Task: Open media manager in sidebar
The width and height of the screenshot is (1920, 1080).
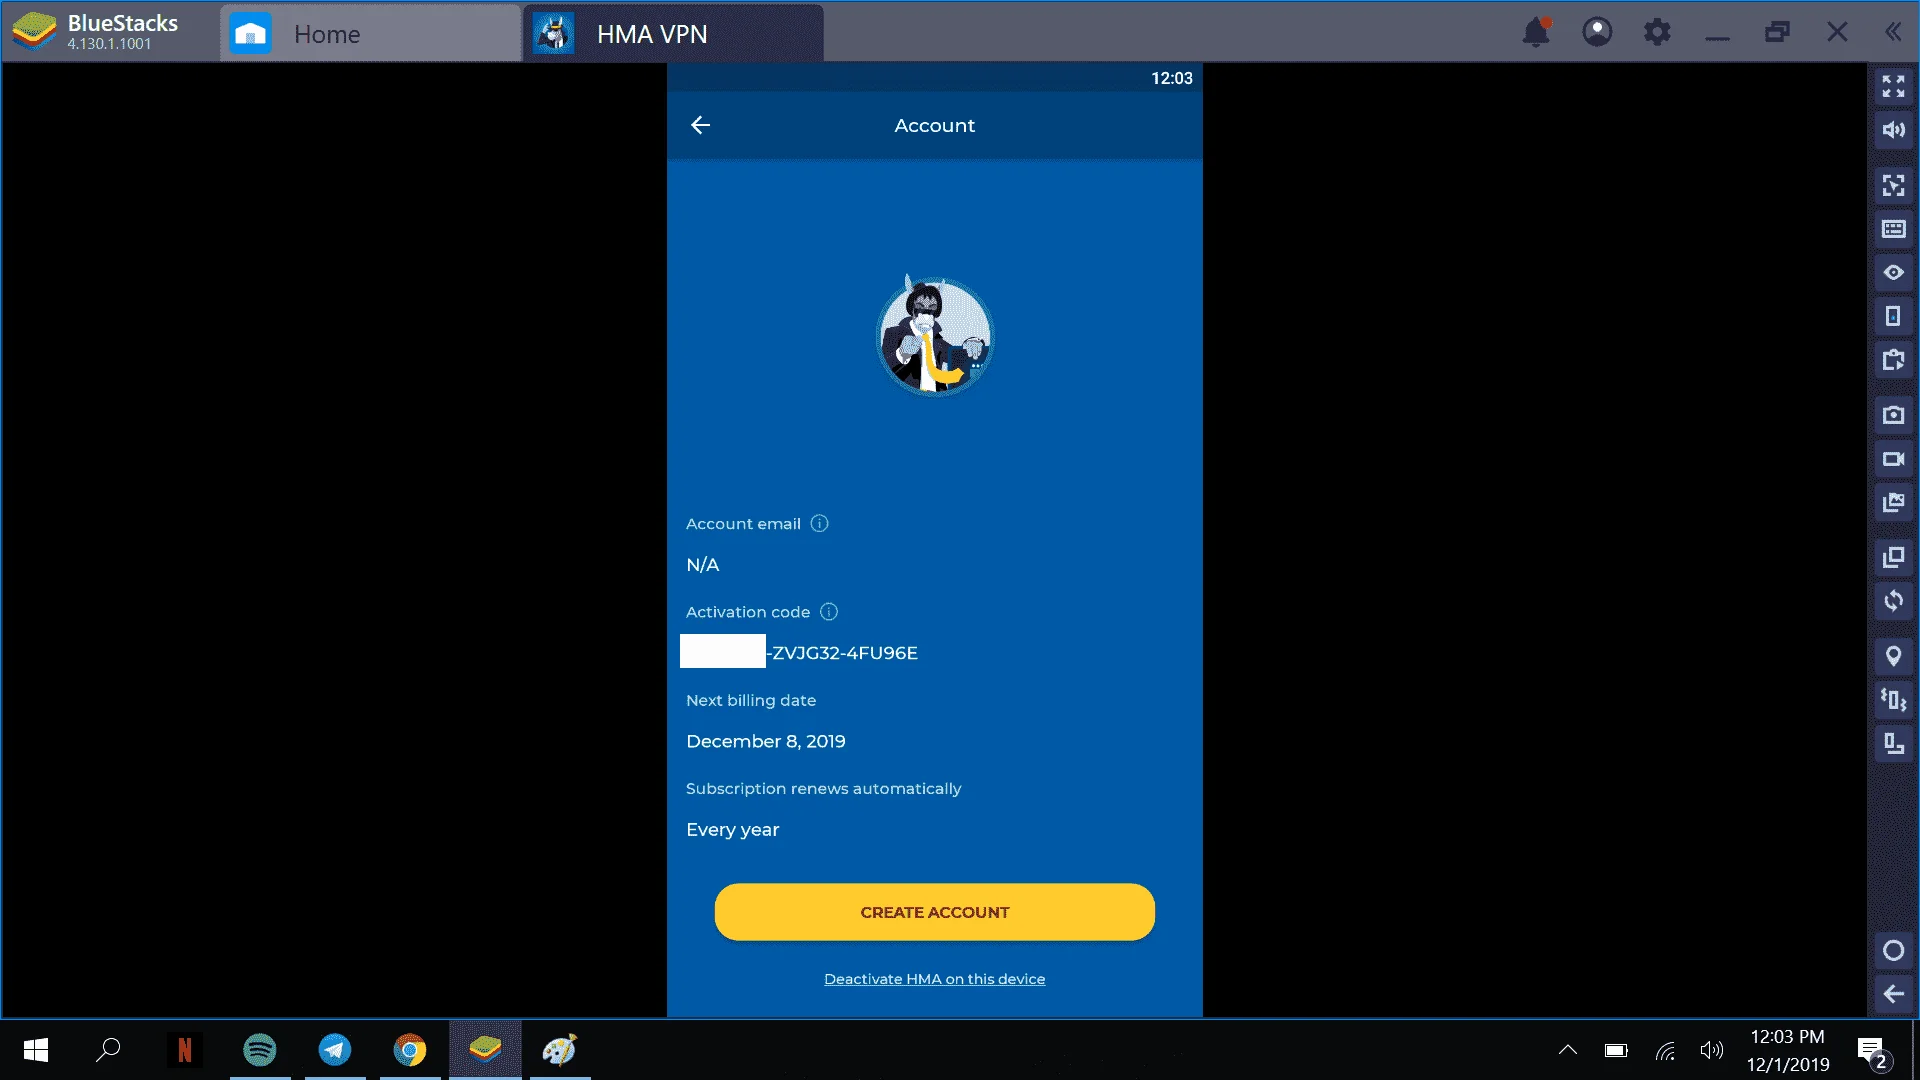Action: coord(1893,502)
